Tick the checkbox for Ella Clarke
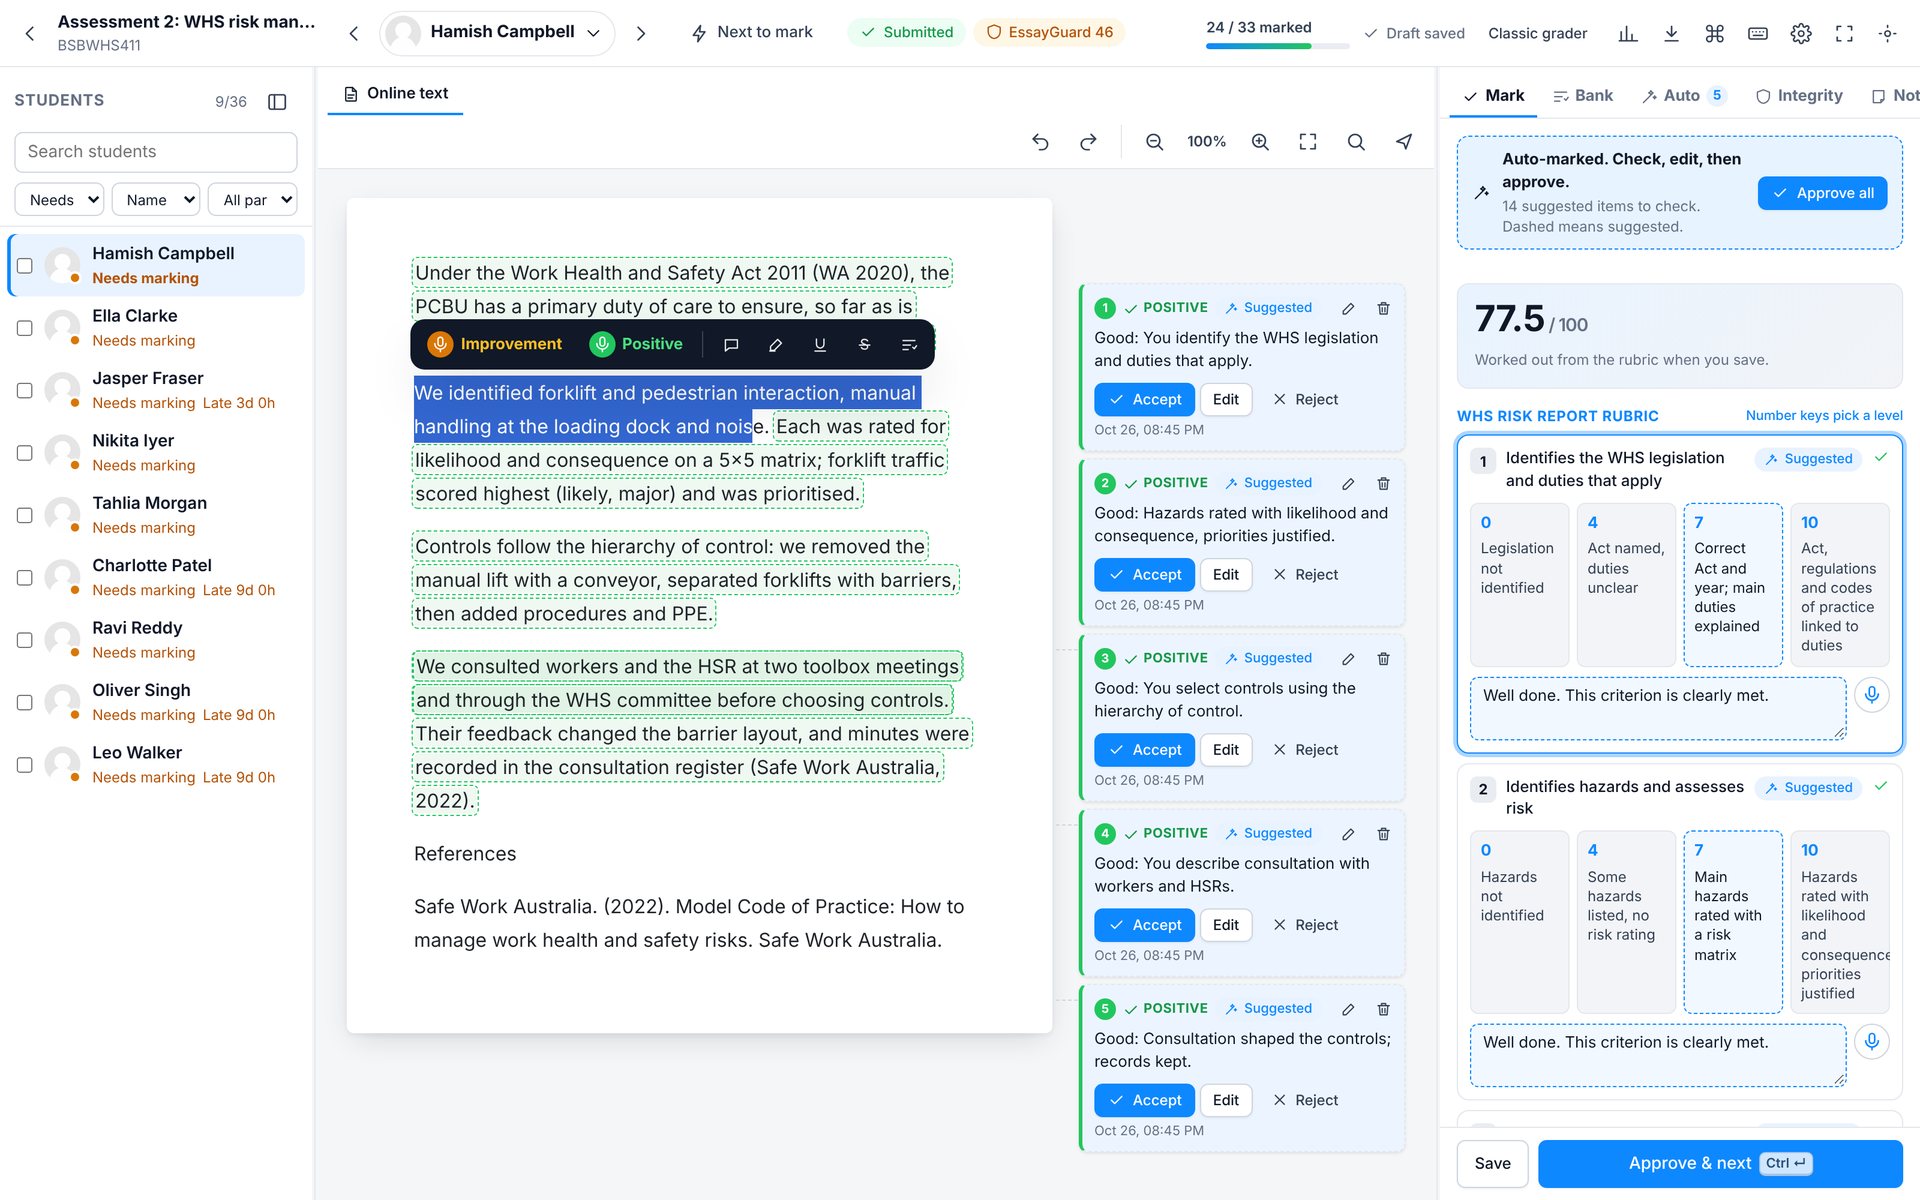 (x=25, y=328)
